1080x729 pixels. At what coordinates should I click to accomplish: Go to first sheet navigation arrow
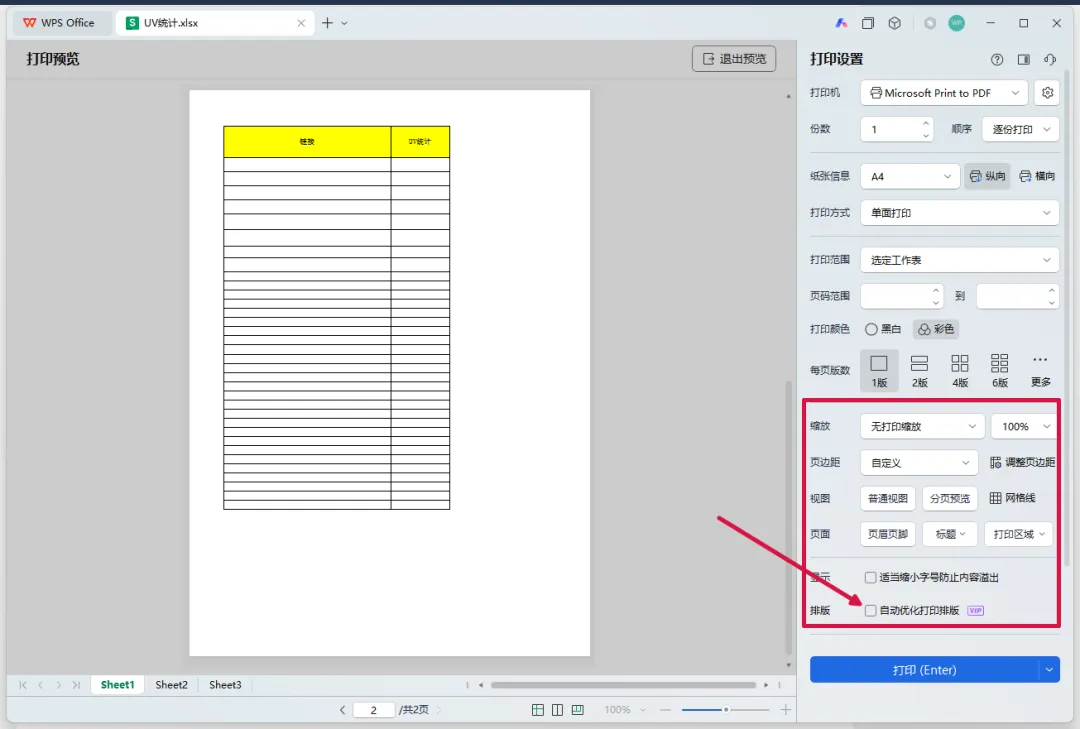(x=23, y=685)
